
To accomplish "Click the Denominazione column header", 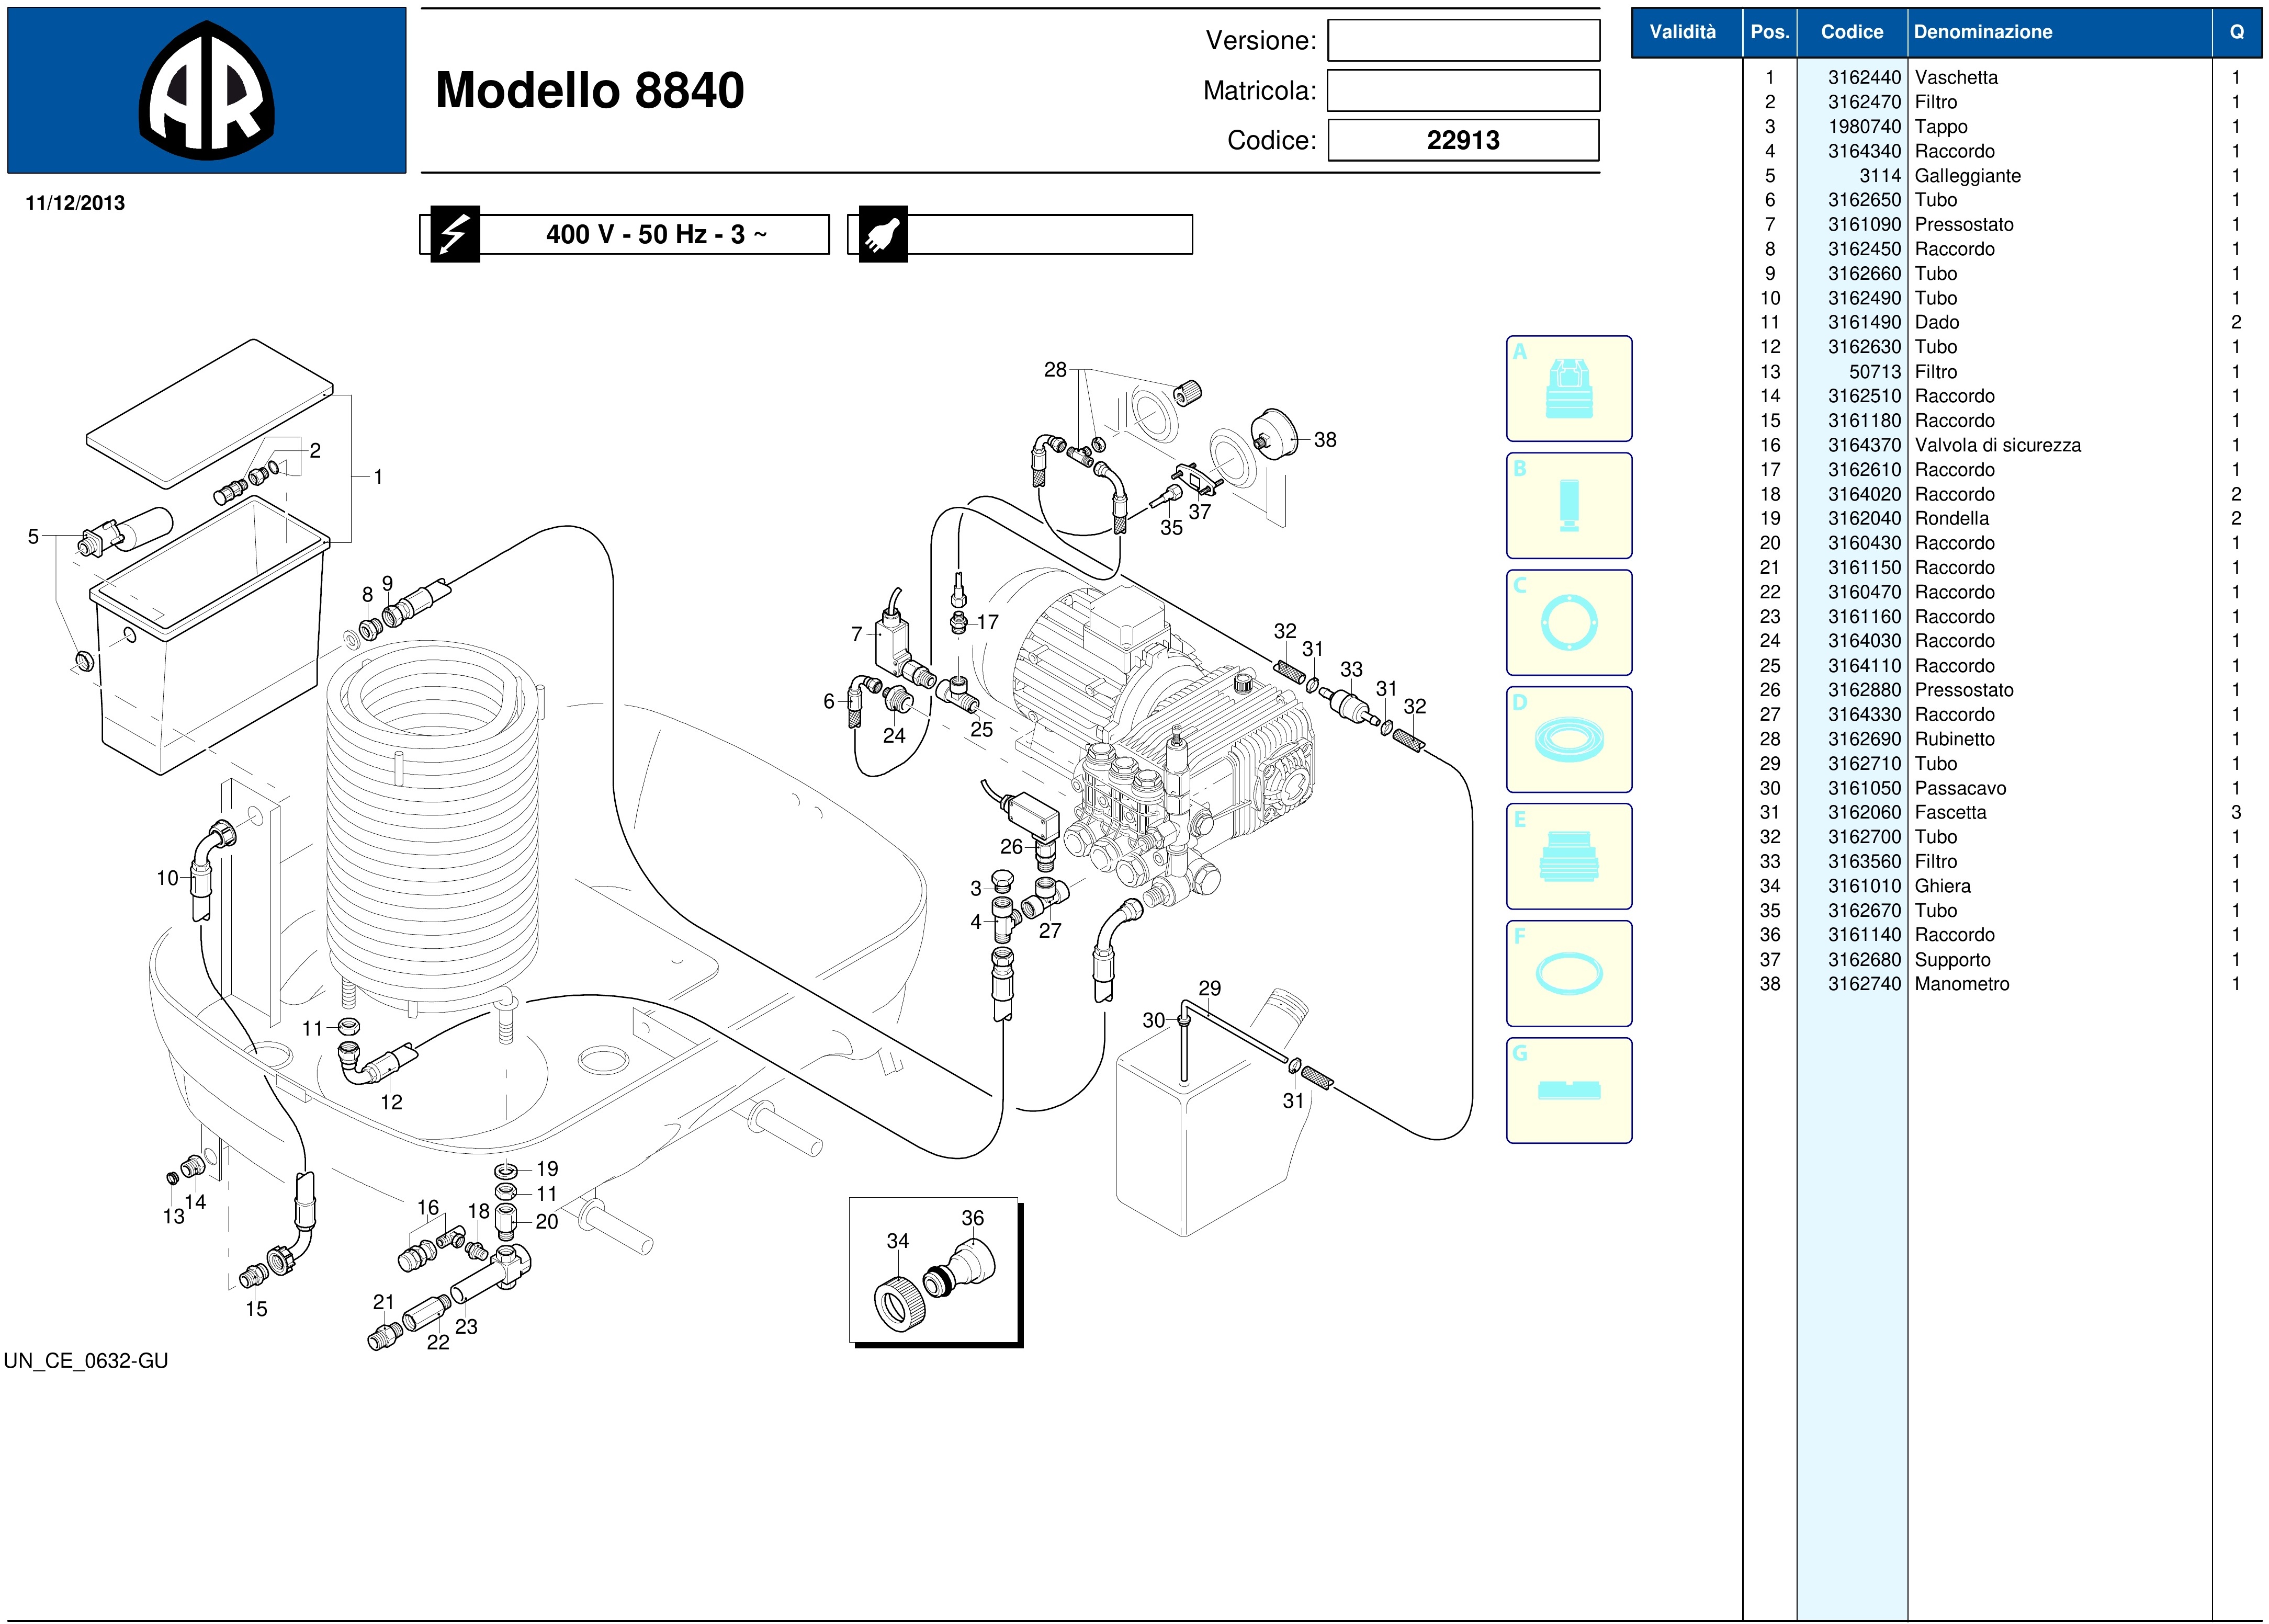I will point(1982,32).
